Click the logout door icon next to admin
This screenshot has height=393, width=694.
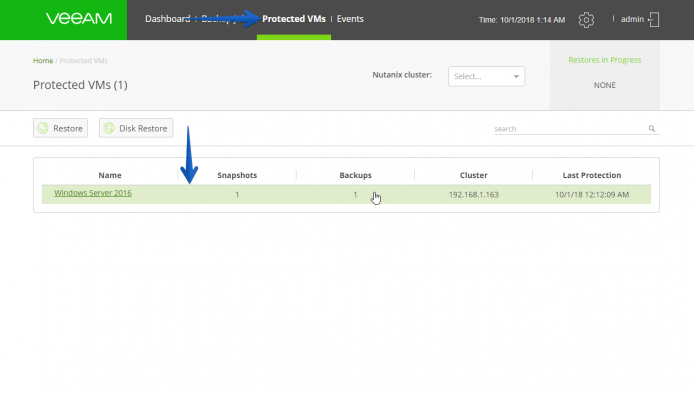(654, 19)
